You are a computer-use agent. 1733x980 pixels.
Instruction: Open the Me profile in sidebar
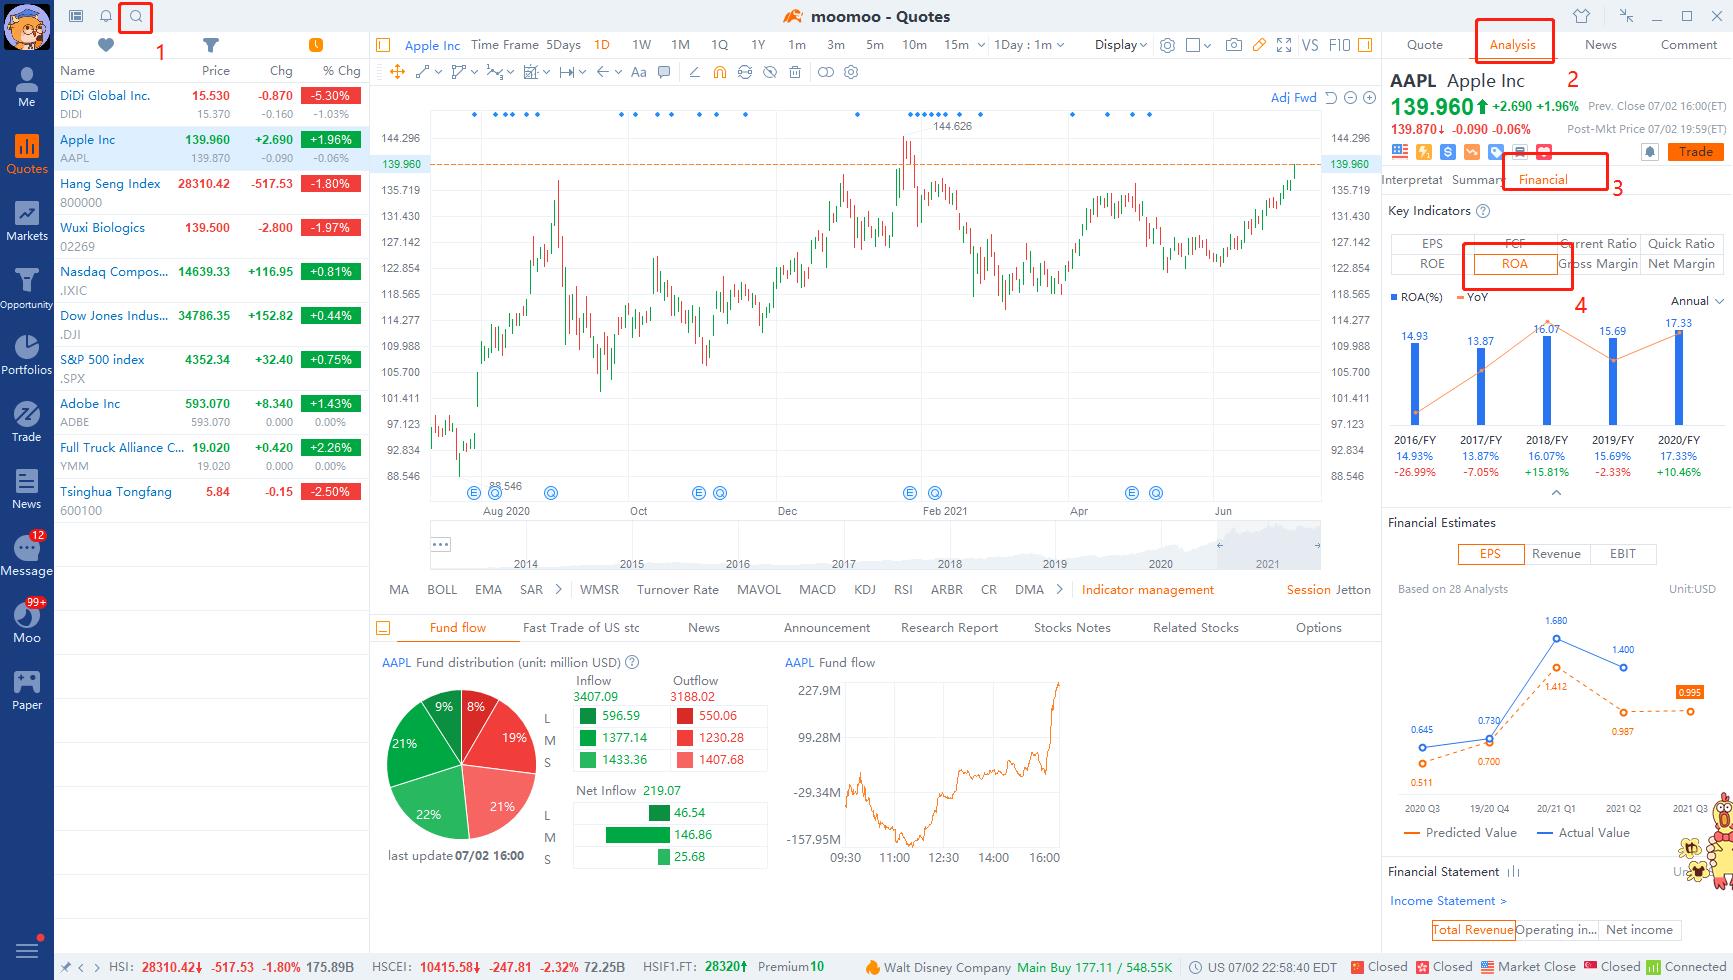pos(27,87)
